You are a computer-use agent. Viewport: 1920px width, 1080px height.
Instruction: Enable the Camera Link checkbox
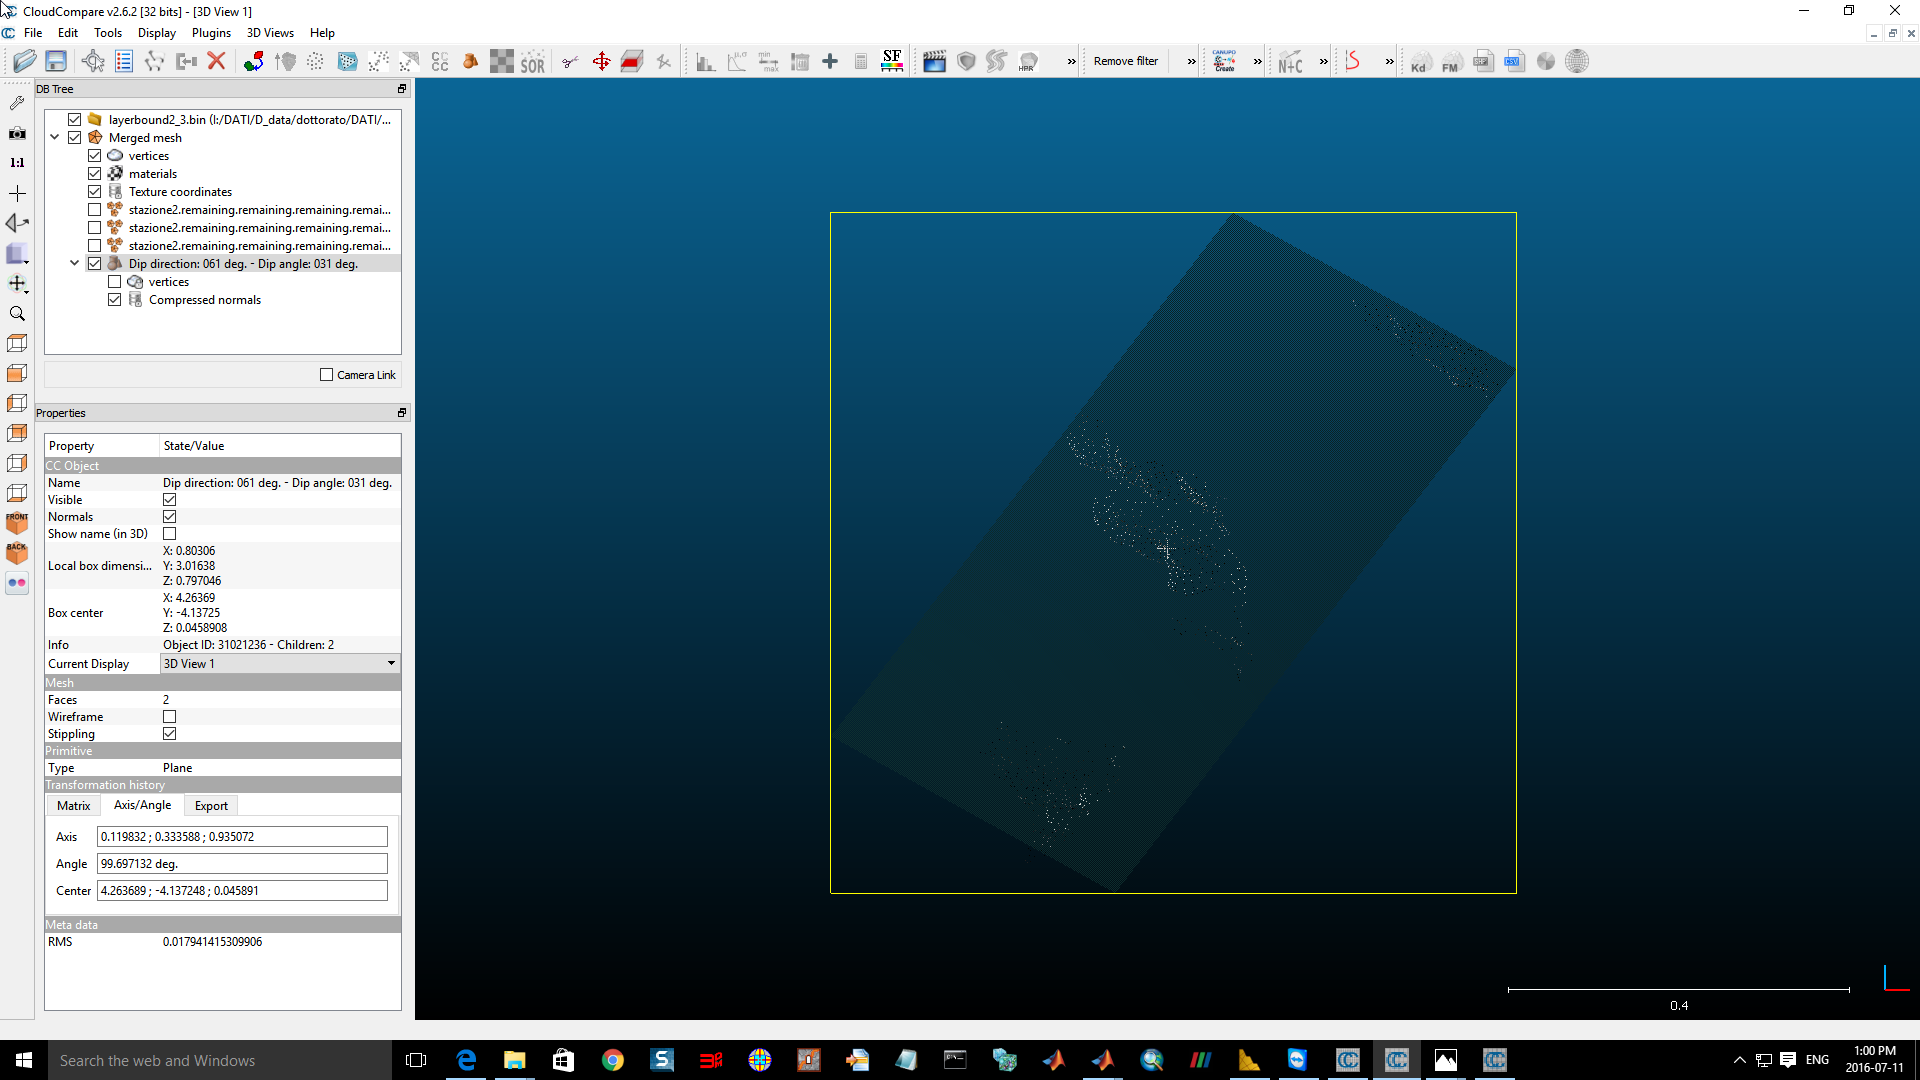[x=326, y=375]
